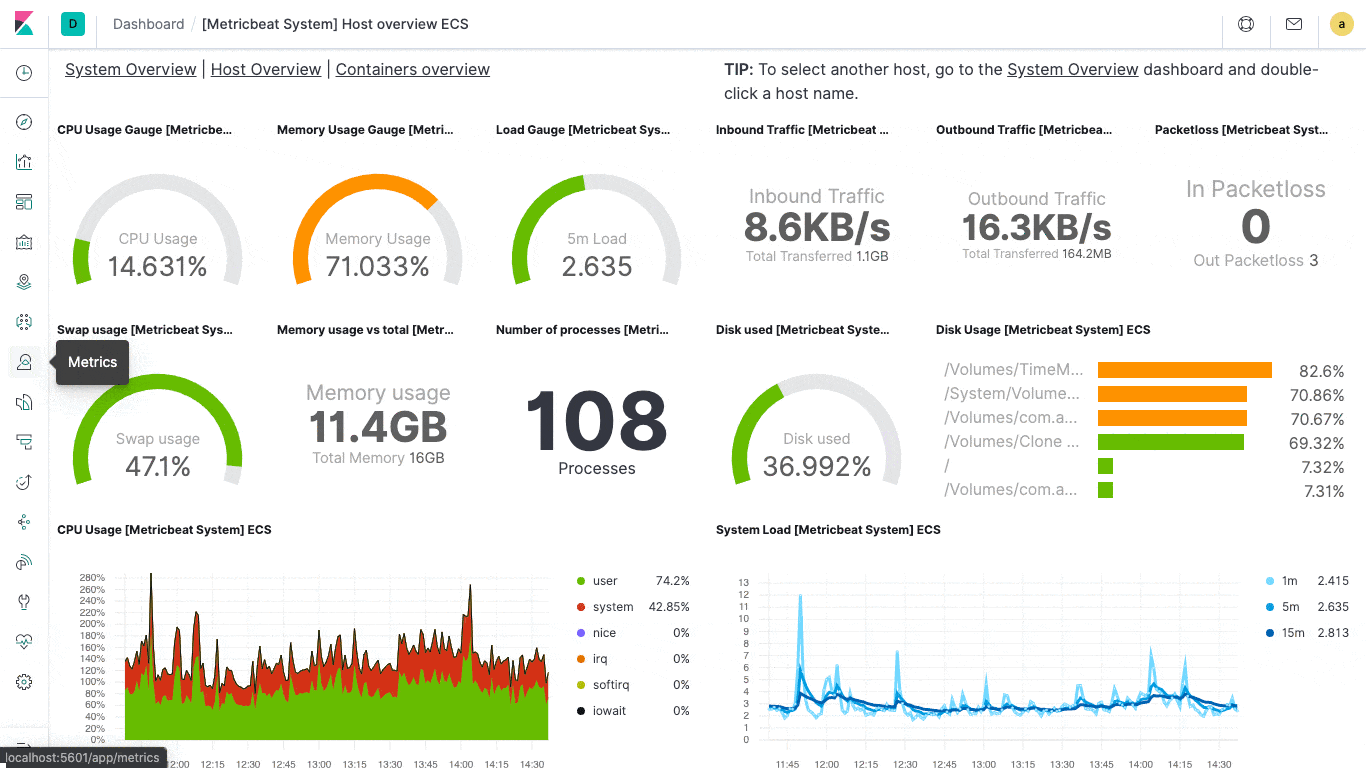Image resolution: width=1366 pixels, height=768 pixels.
Task: Click the Disk used 36.992% value
Action: (x=817, y=467)
